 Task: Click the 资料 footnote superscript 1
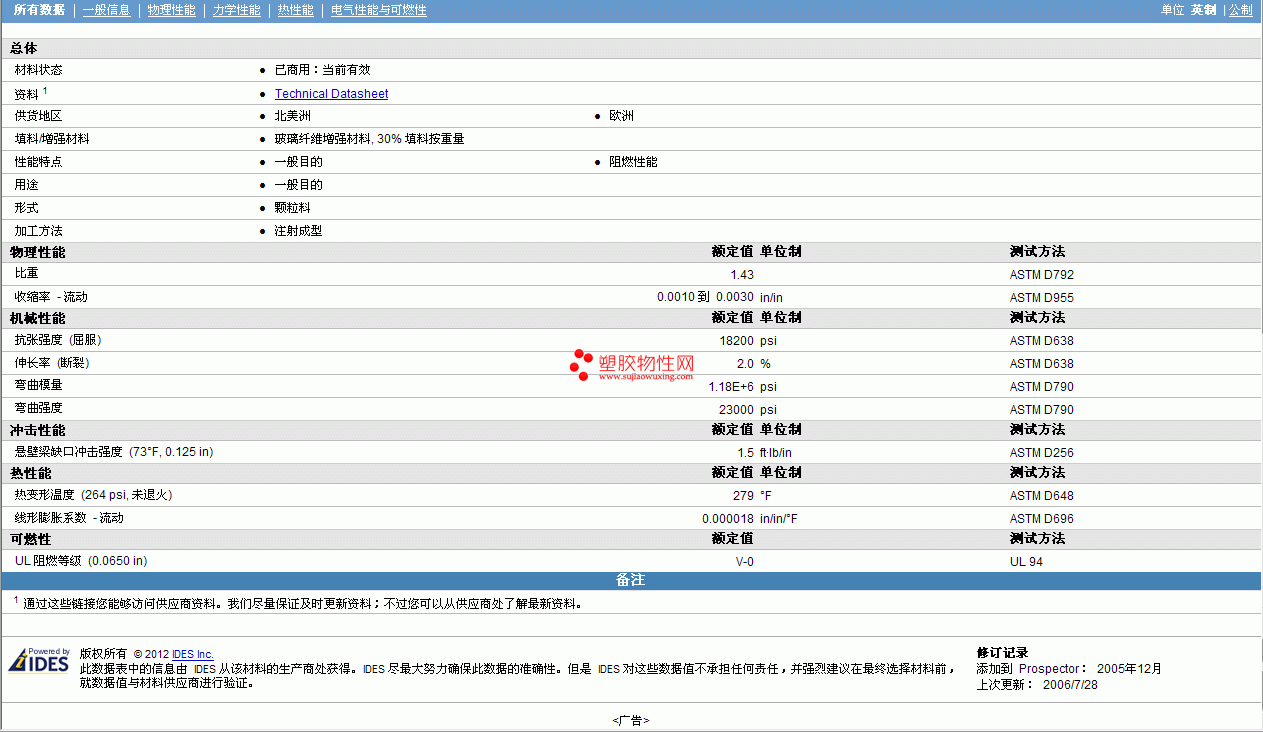click(x=45, y=90)
